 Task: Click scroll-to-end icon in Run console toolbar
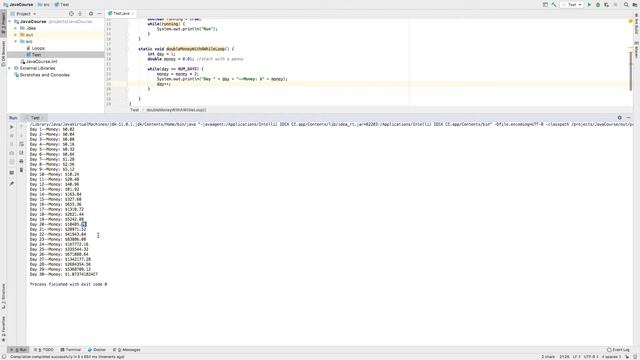(21, 153)
